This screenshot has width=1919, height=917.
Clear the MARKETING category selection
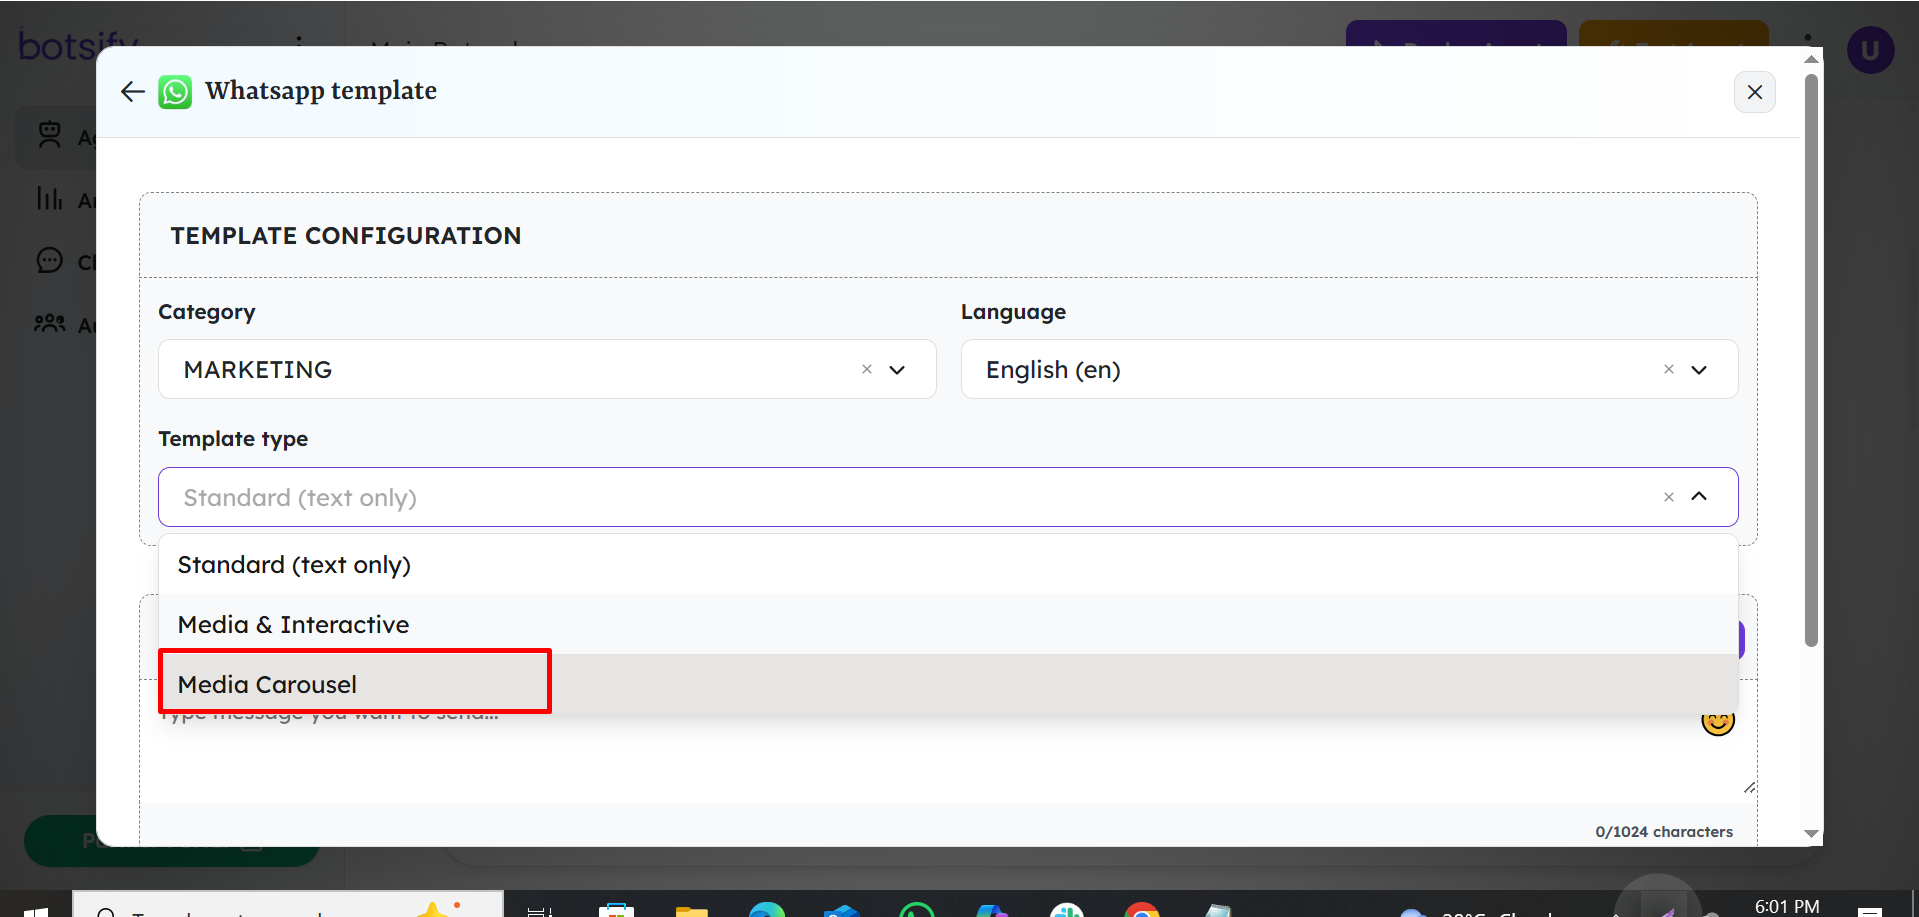[x=867, y=369]
